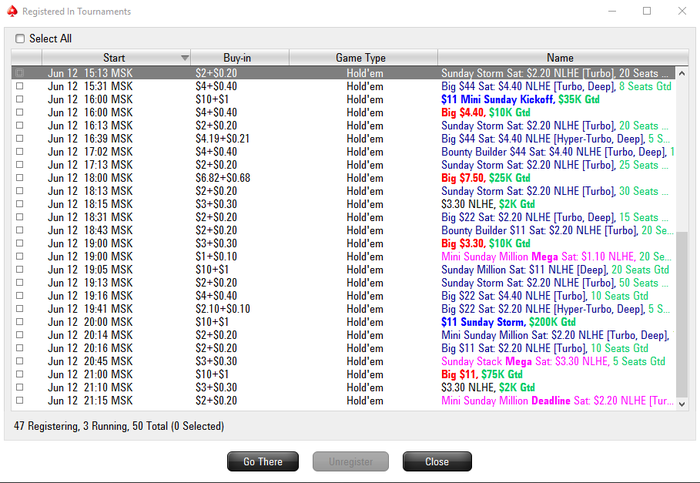Screen dimensions: 700x483
Task: Check the Select All checkbox
Action: 20,39
